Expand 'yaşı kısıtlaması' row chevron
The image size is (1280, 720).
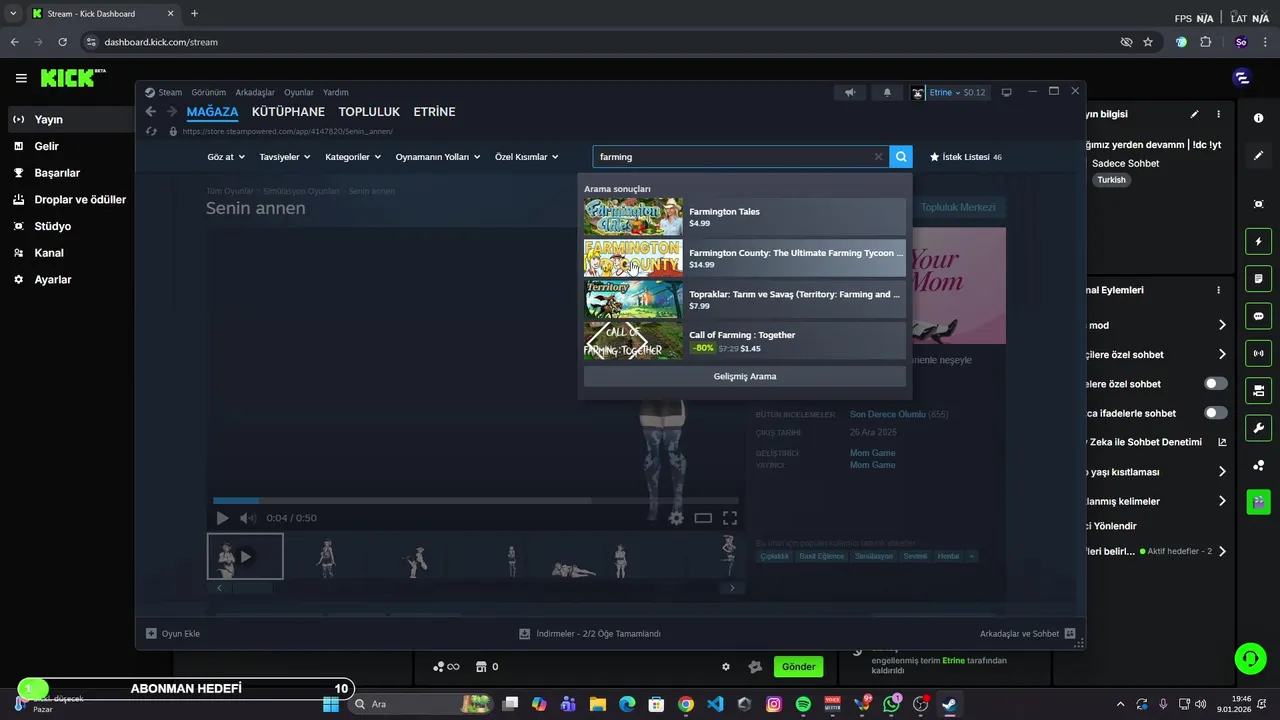1221,472
